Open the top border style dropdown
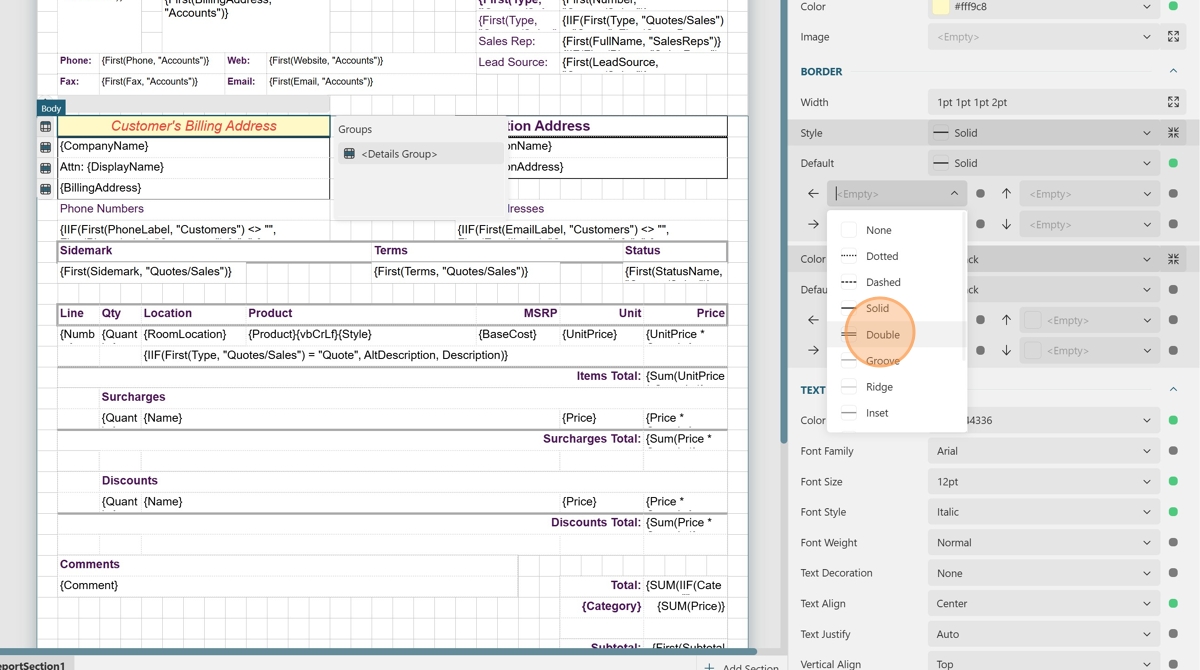The width and height of the screenshot is (1200, 670). pos(1089,194)
